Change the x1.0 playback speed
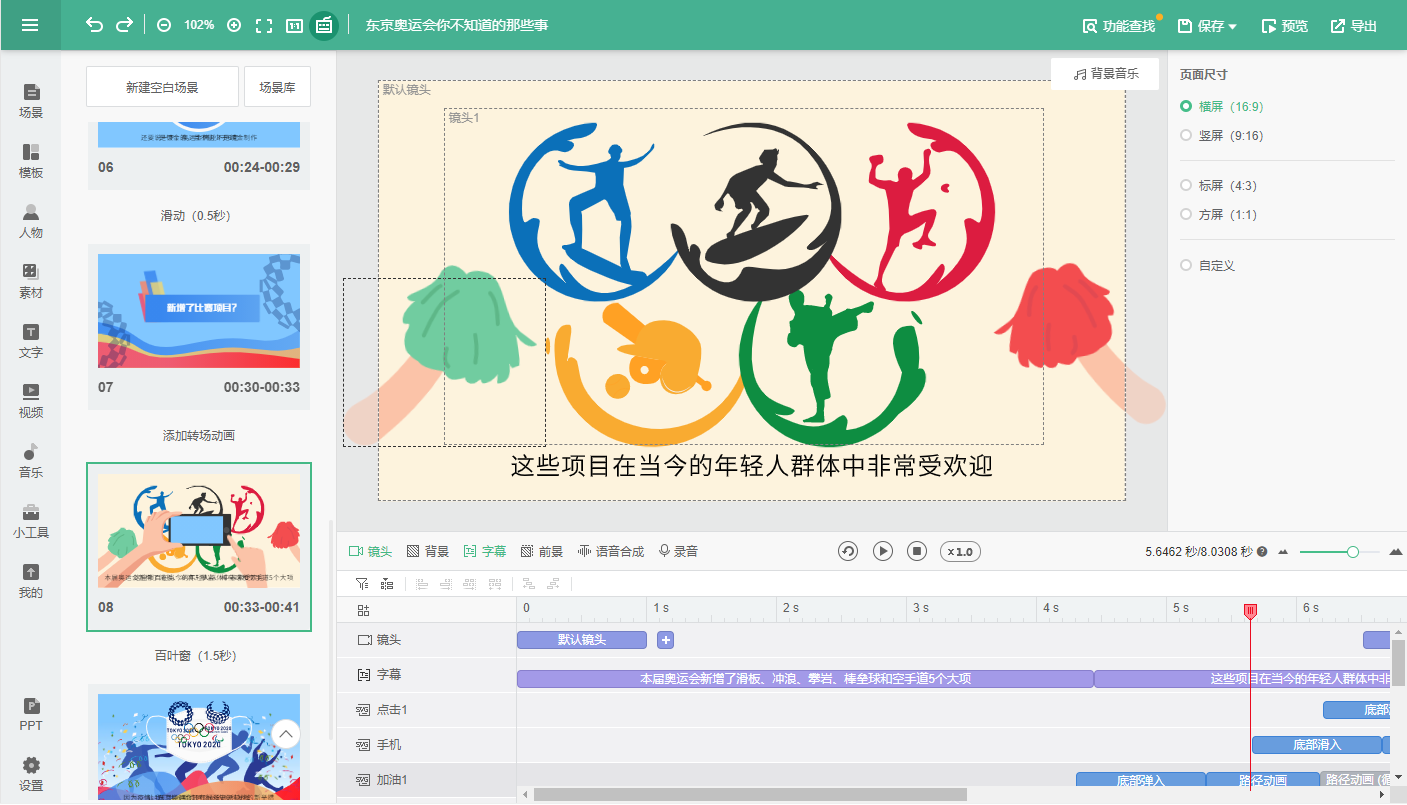Screen dimensions: 1407x805 click(959, 551)
